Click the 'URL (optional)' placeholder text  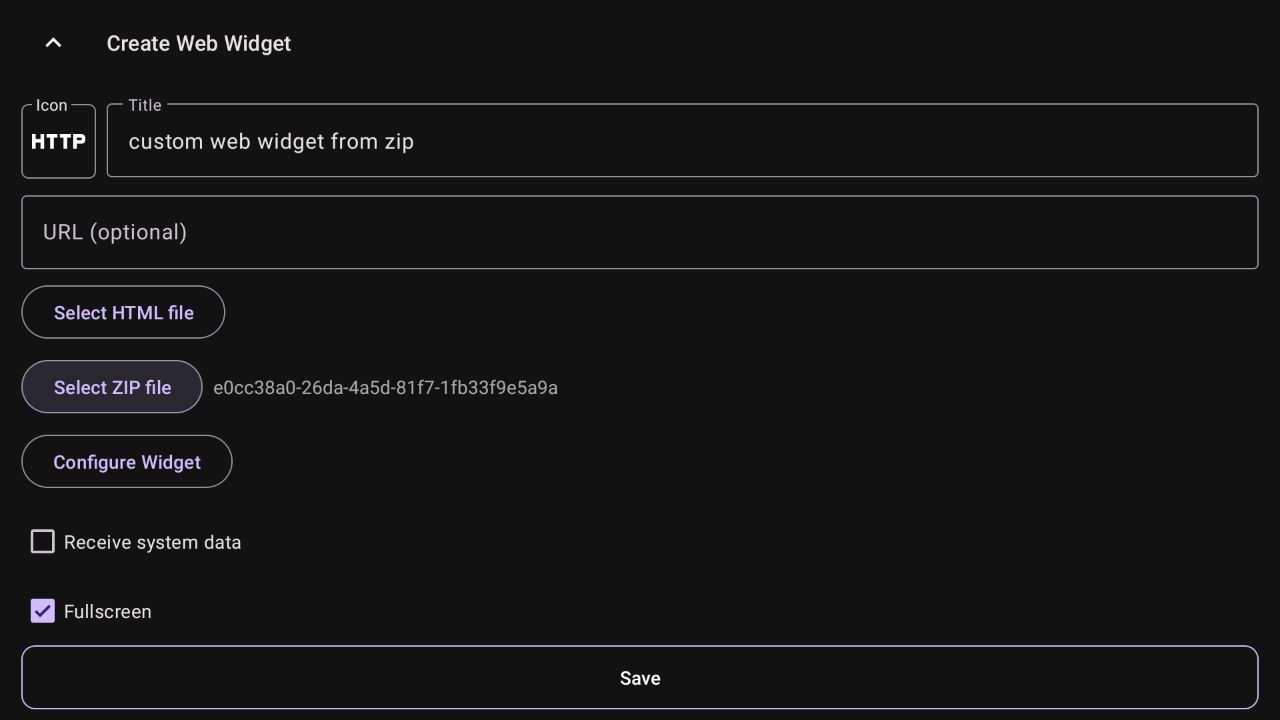click(x=115, y=232)
